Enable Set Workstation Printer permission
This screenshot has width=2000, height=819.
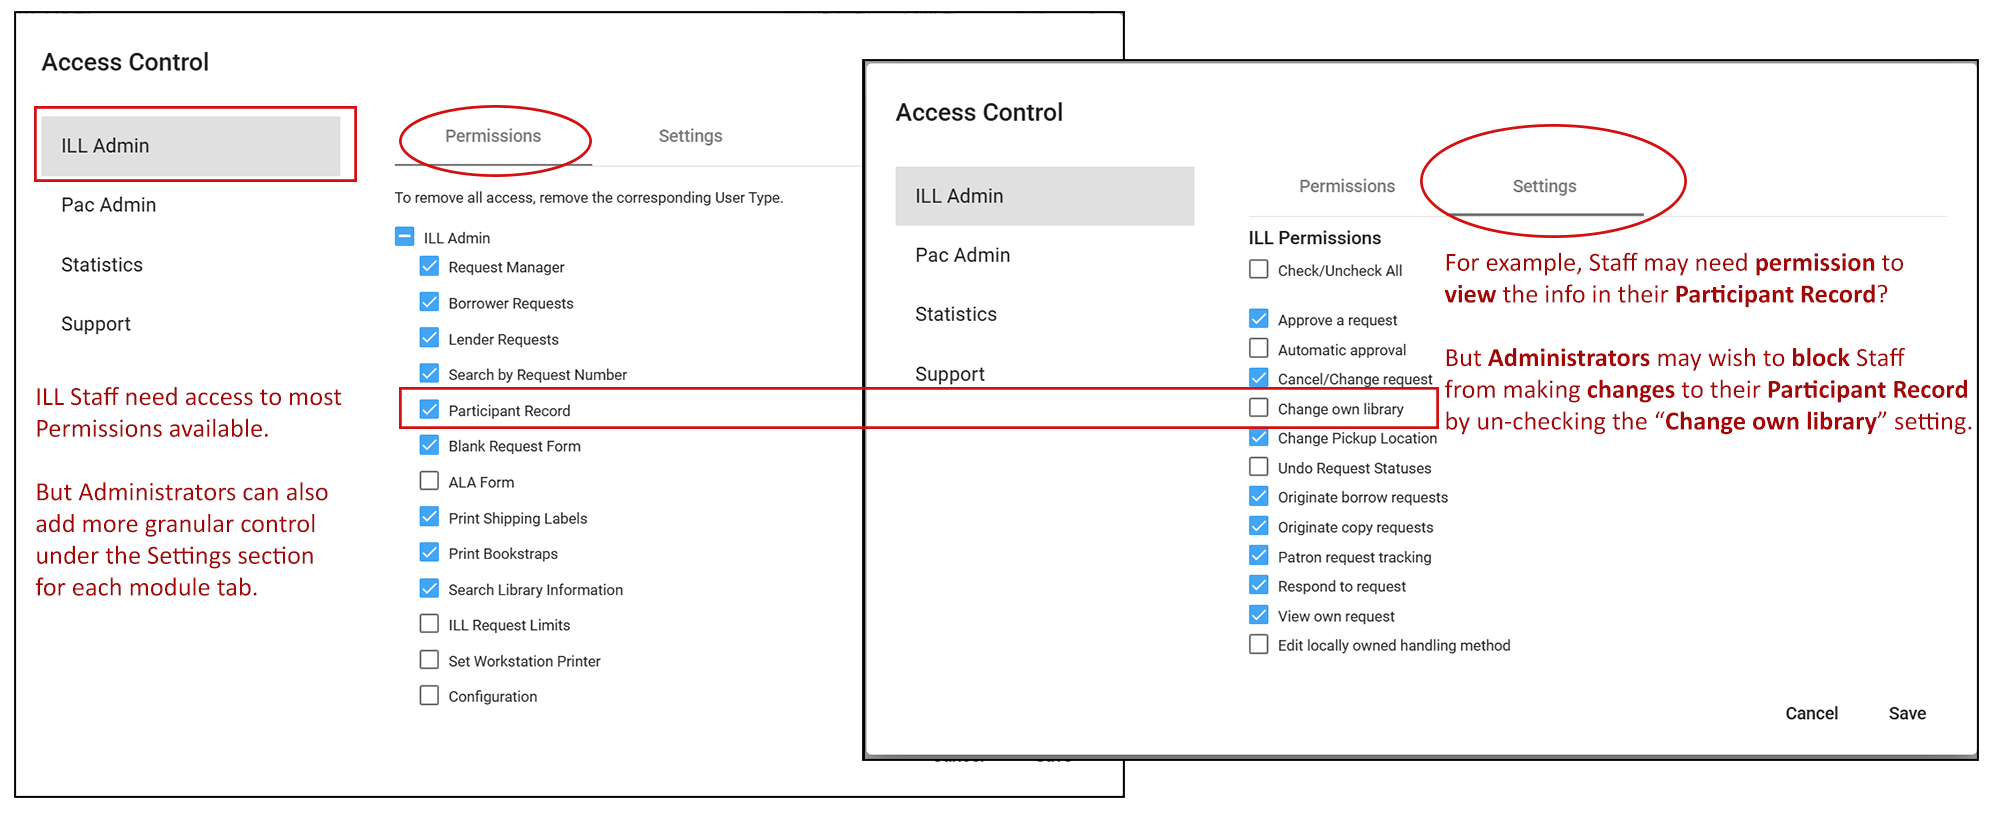point(430,660)
